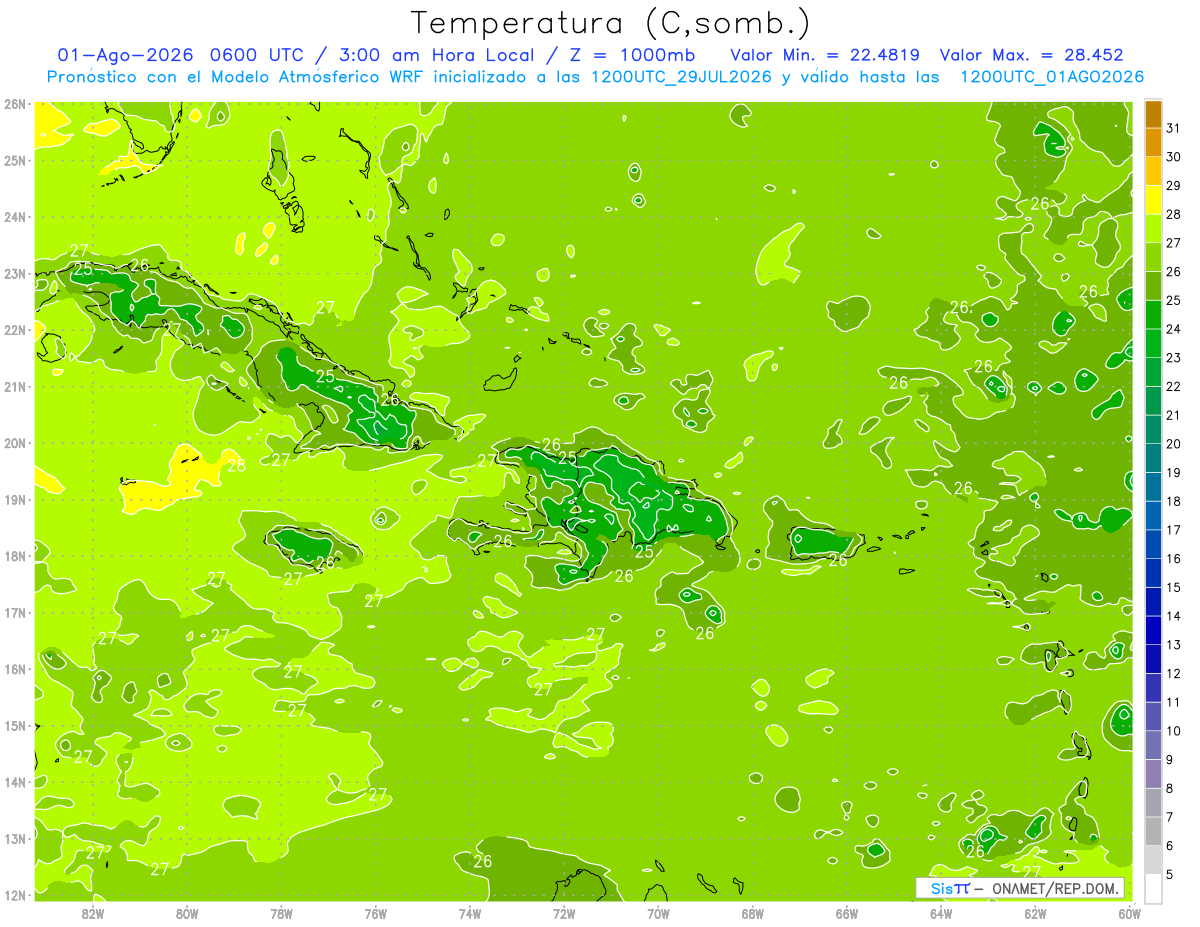Click the "12N" latitude label

click(x=14, y=895)
